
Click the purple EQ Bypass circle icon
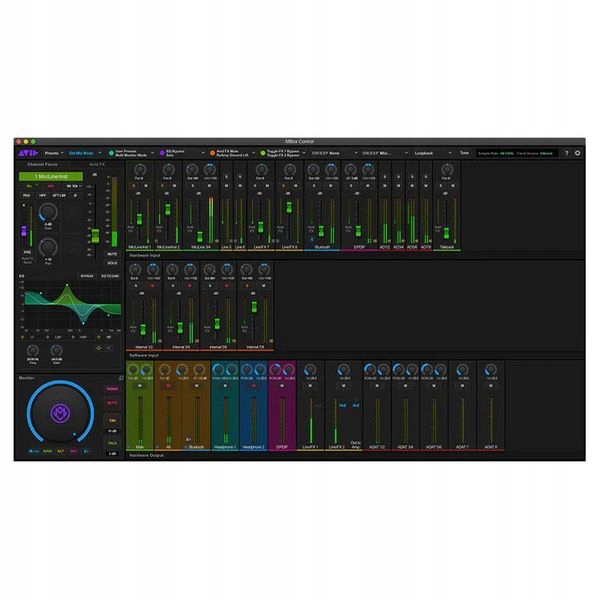[x=162, y=153]
